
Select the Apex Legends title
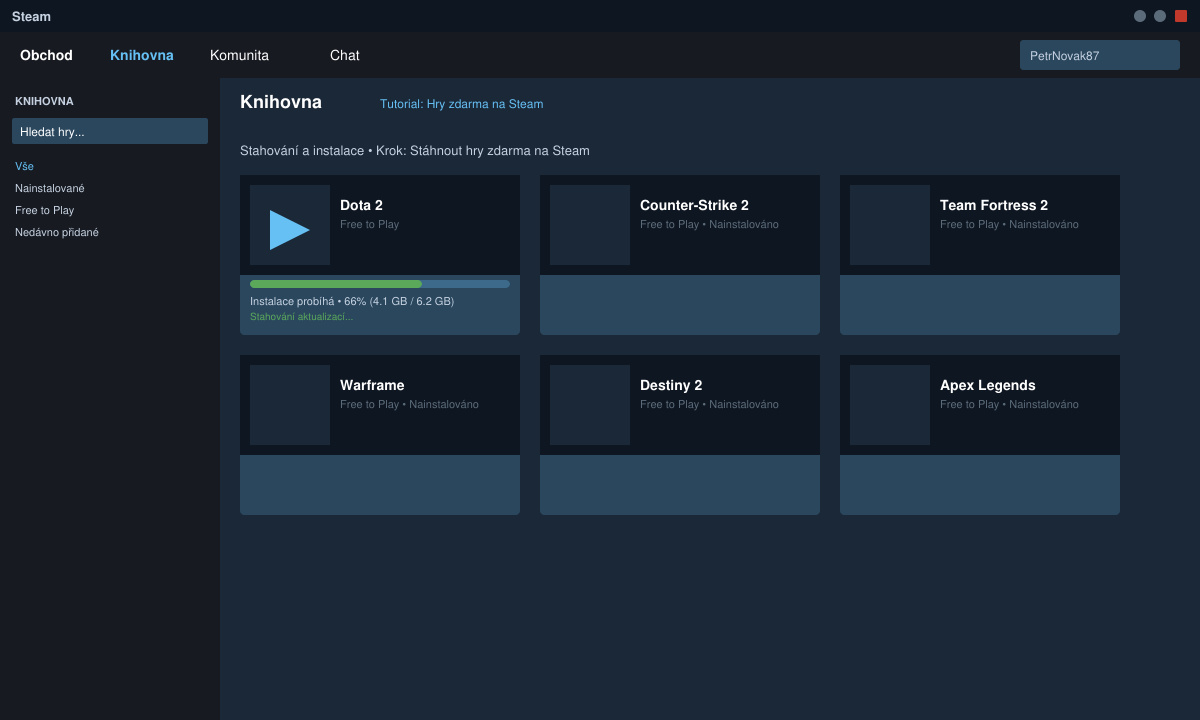pyautogui.click(x=988, y=385)
